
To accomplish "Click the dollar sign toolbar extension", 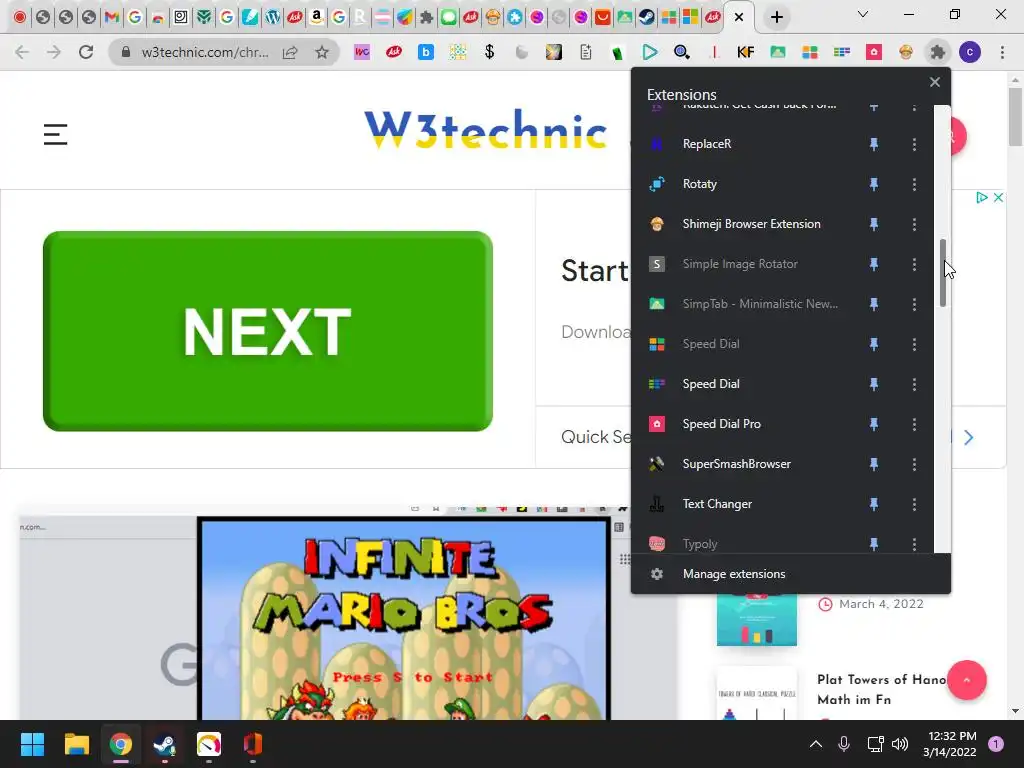I will (x=489, y=52).
